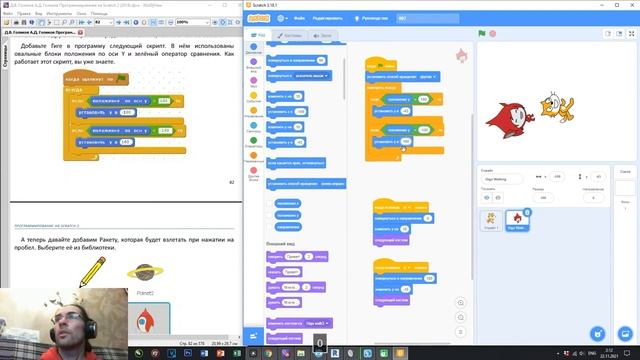Image resolution: width=640 pixels, height=360 pixels.
Task: Close the document tab in DjVu viewer
Action: [x=80, y=32]
